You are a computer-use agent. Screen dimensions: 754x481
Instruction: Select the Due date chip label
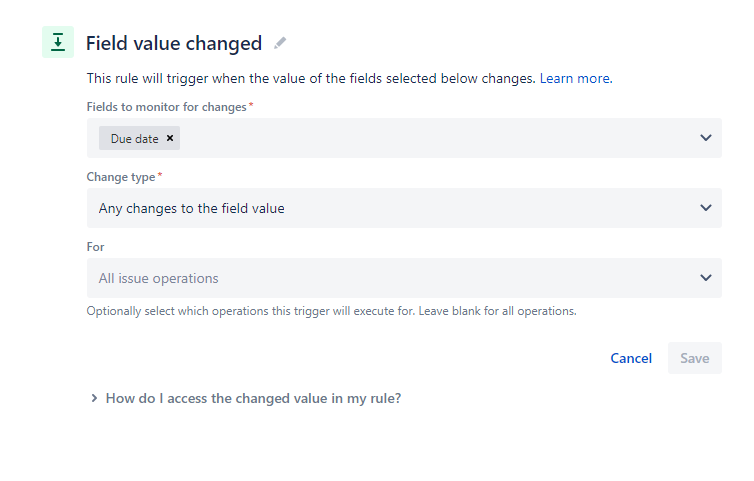(134, 139)
